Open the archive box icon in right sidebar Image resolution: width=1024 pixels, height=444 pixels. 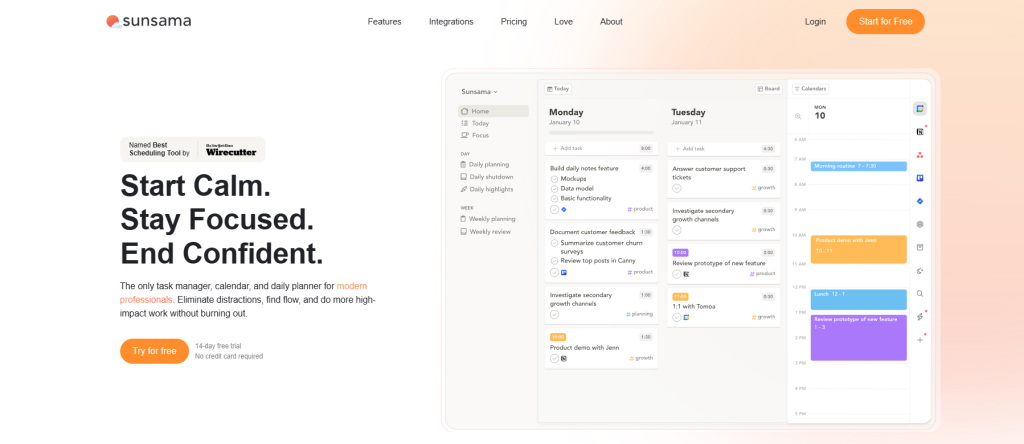coord(919,247)
